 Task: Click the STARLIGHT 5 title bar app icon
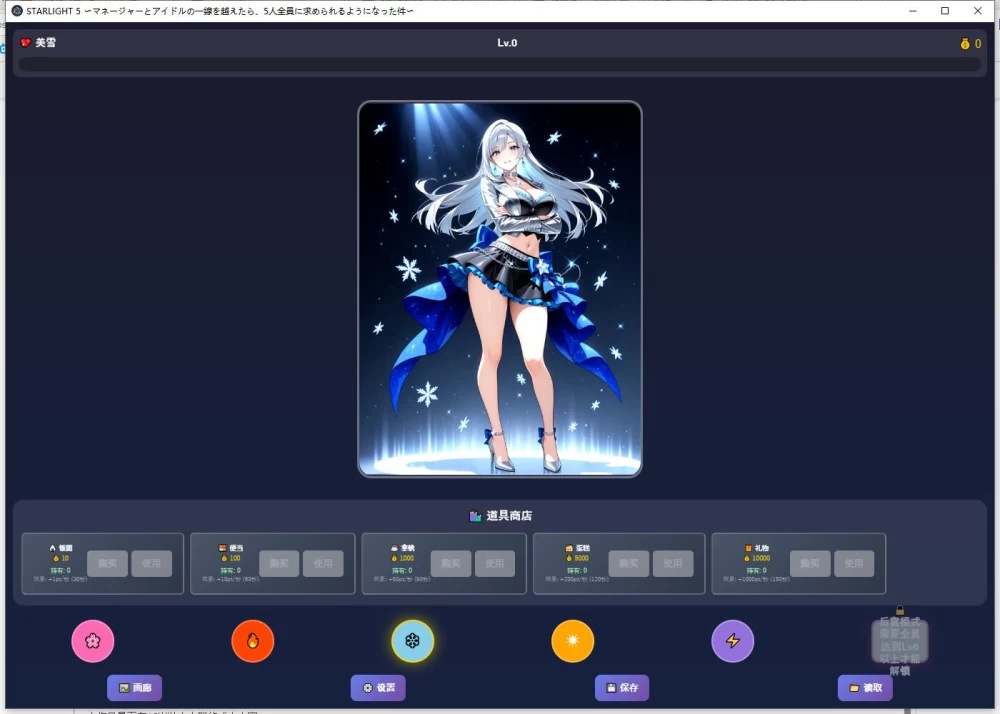17,11
